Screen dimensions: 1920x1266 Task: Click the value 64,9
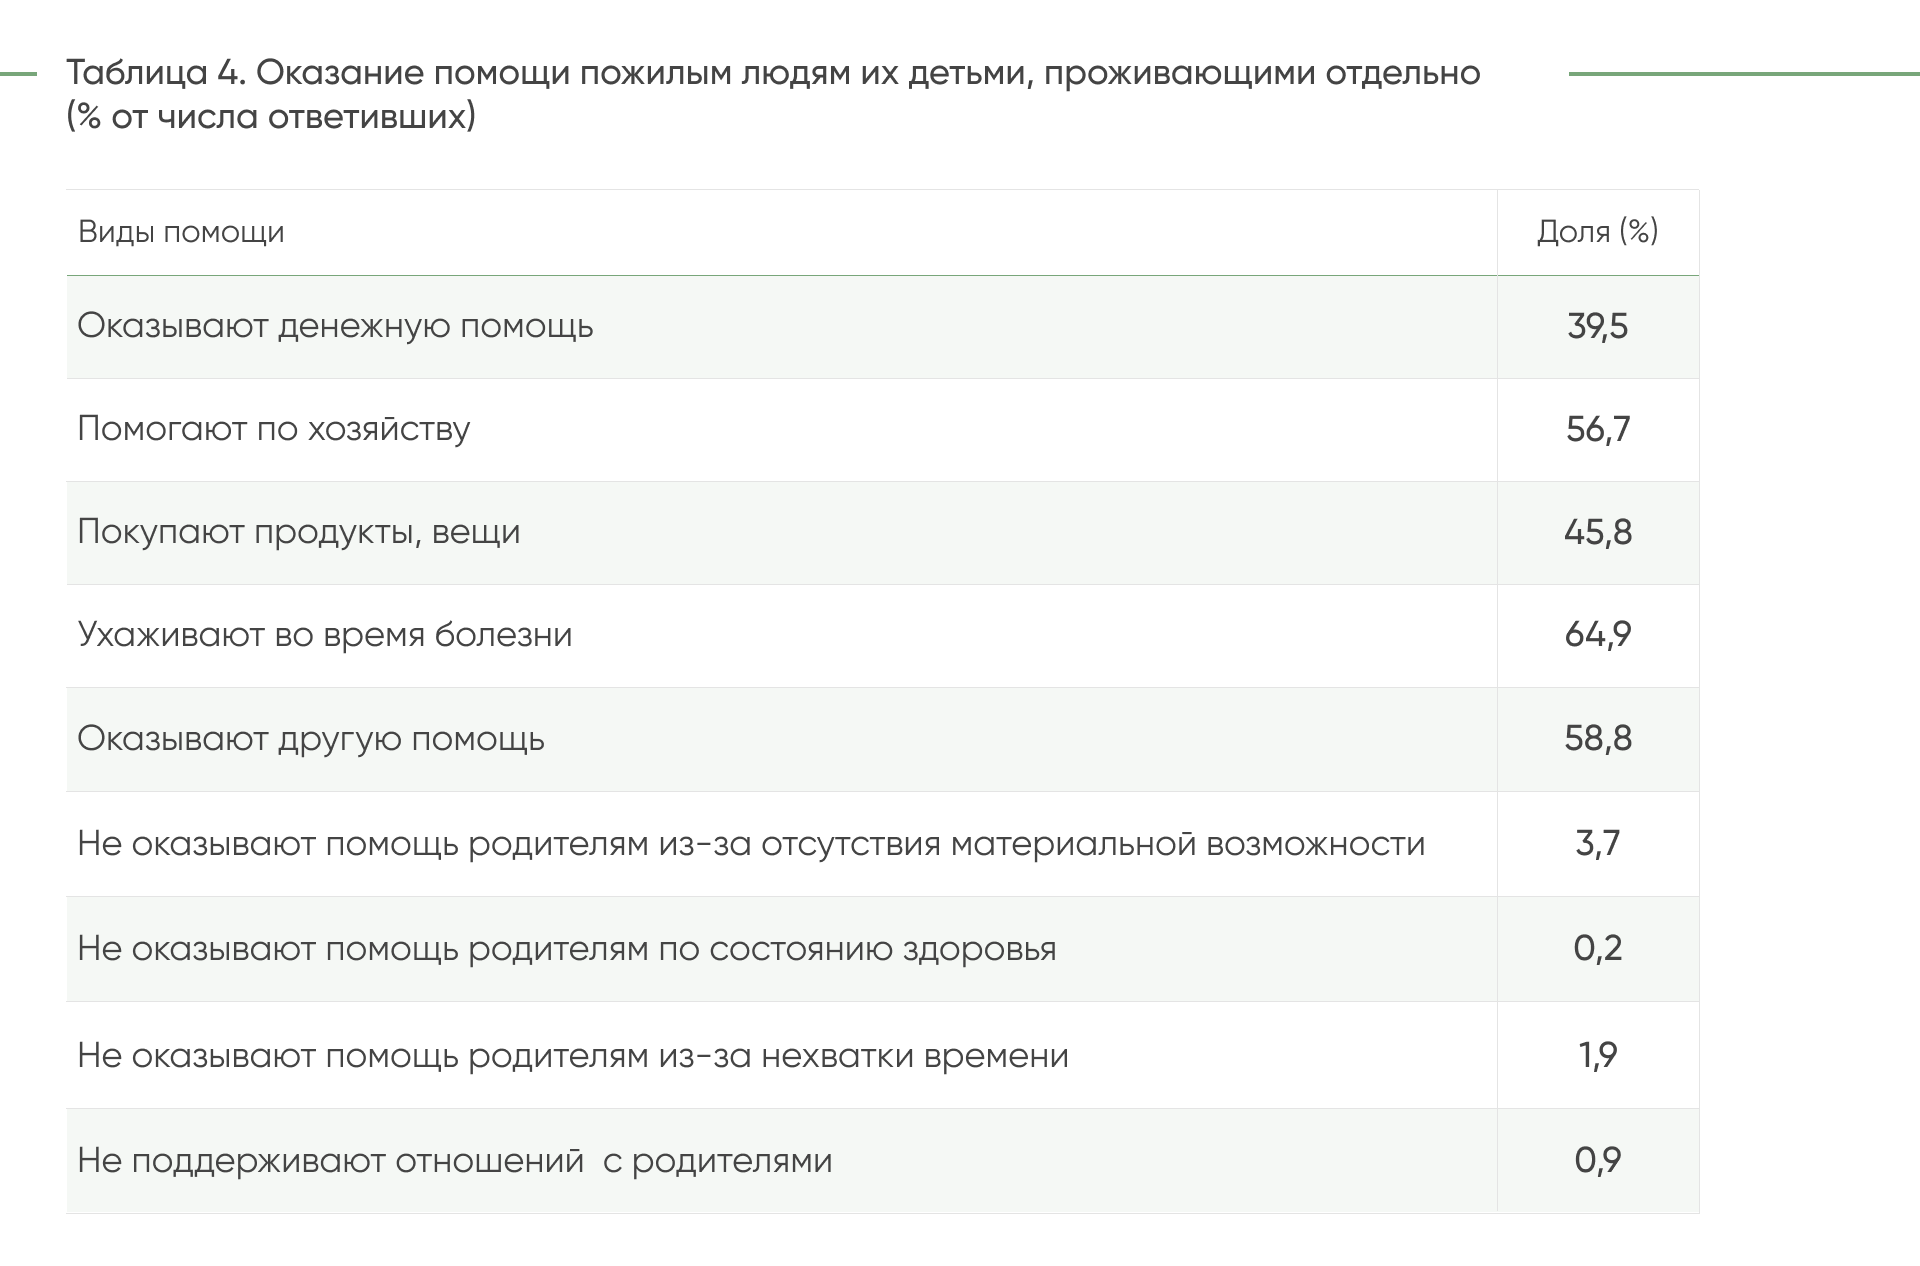click(1597, 634)
